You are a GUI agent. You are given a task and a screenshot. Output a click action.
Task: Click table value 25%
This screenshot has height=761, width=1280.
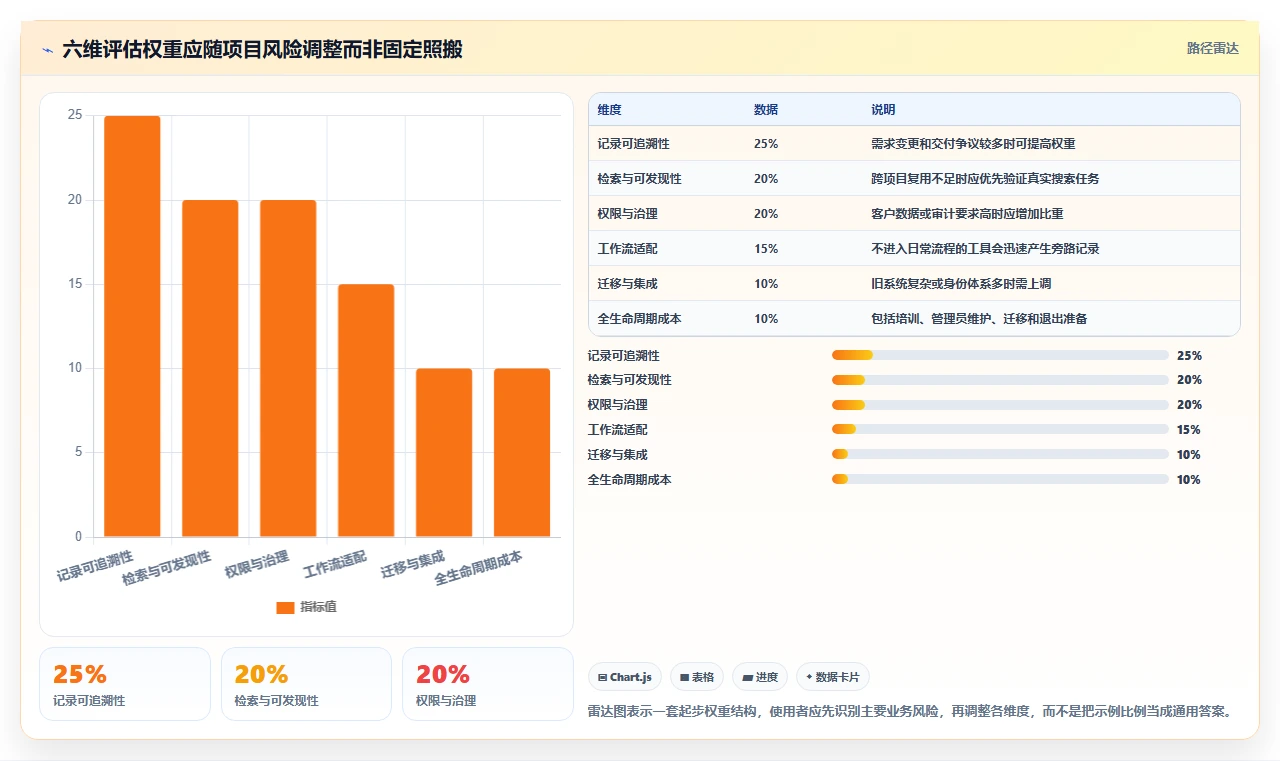766,144
